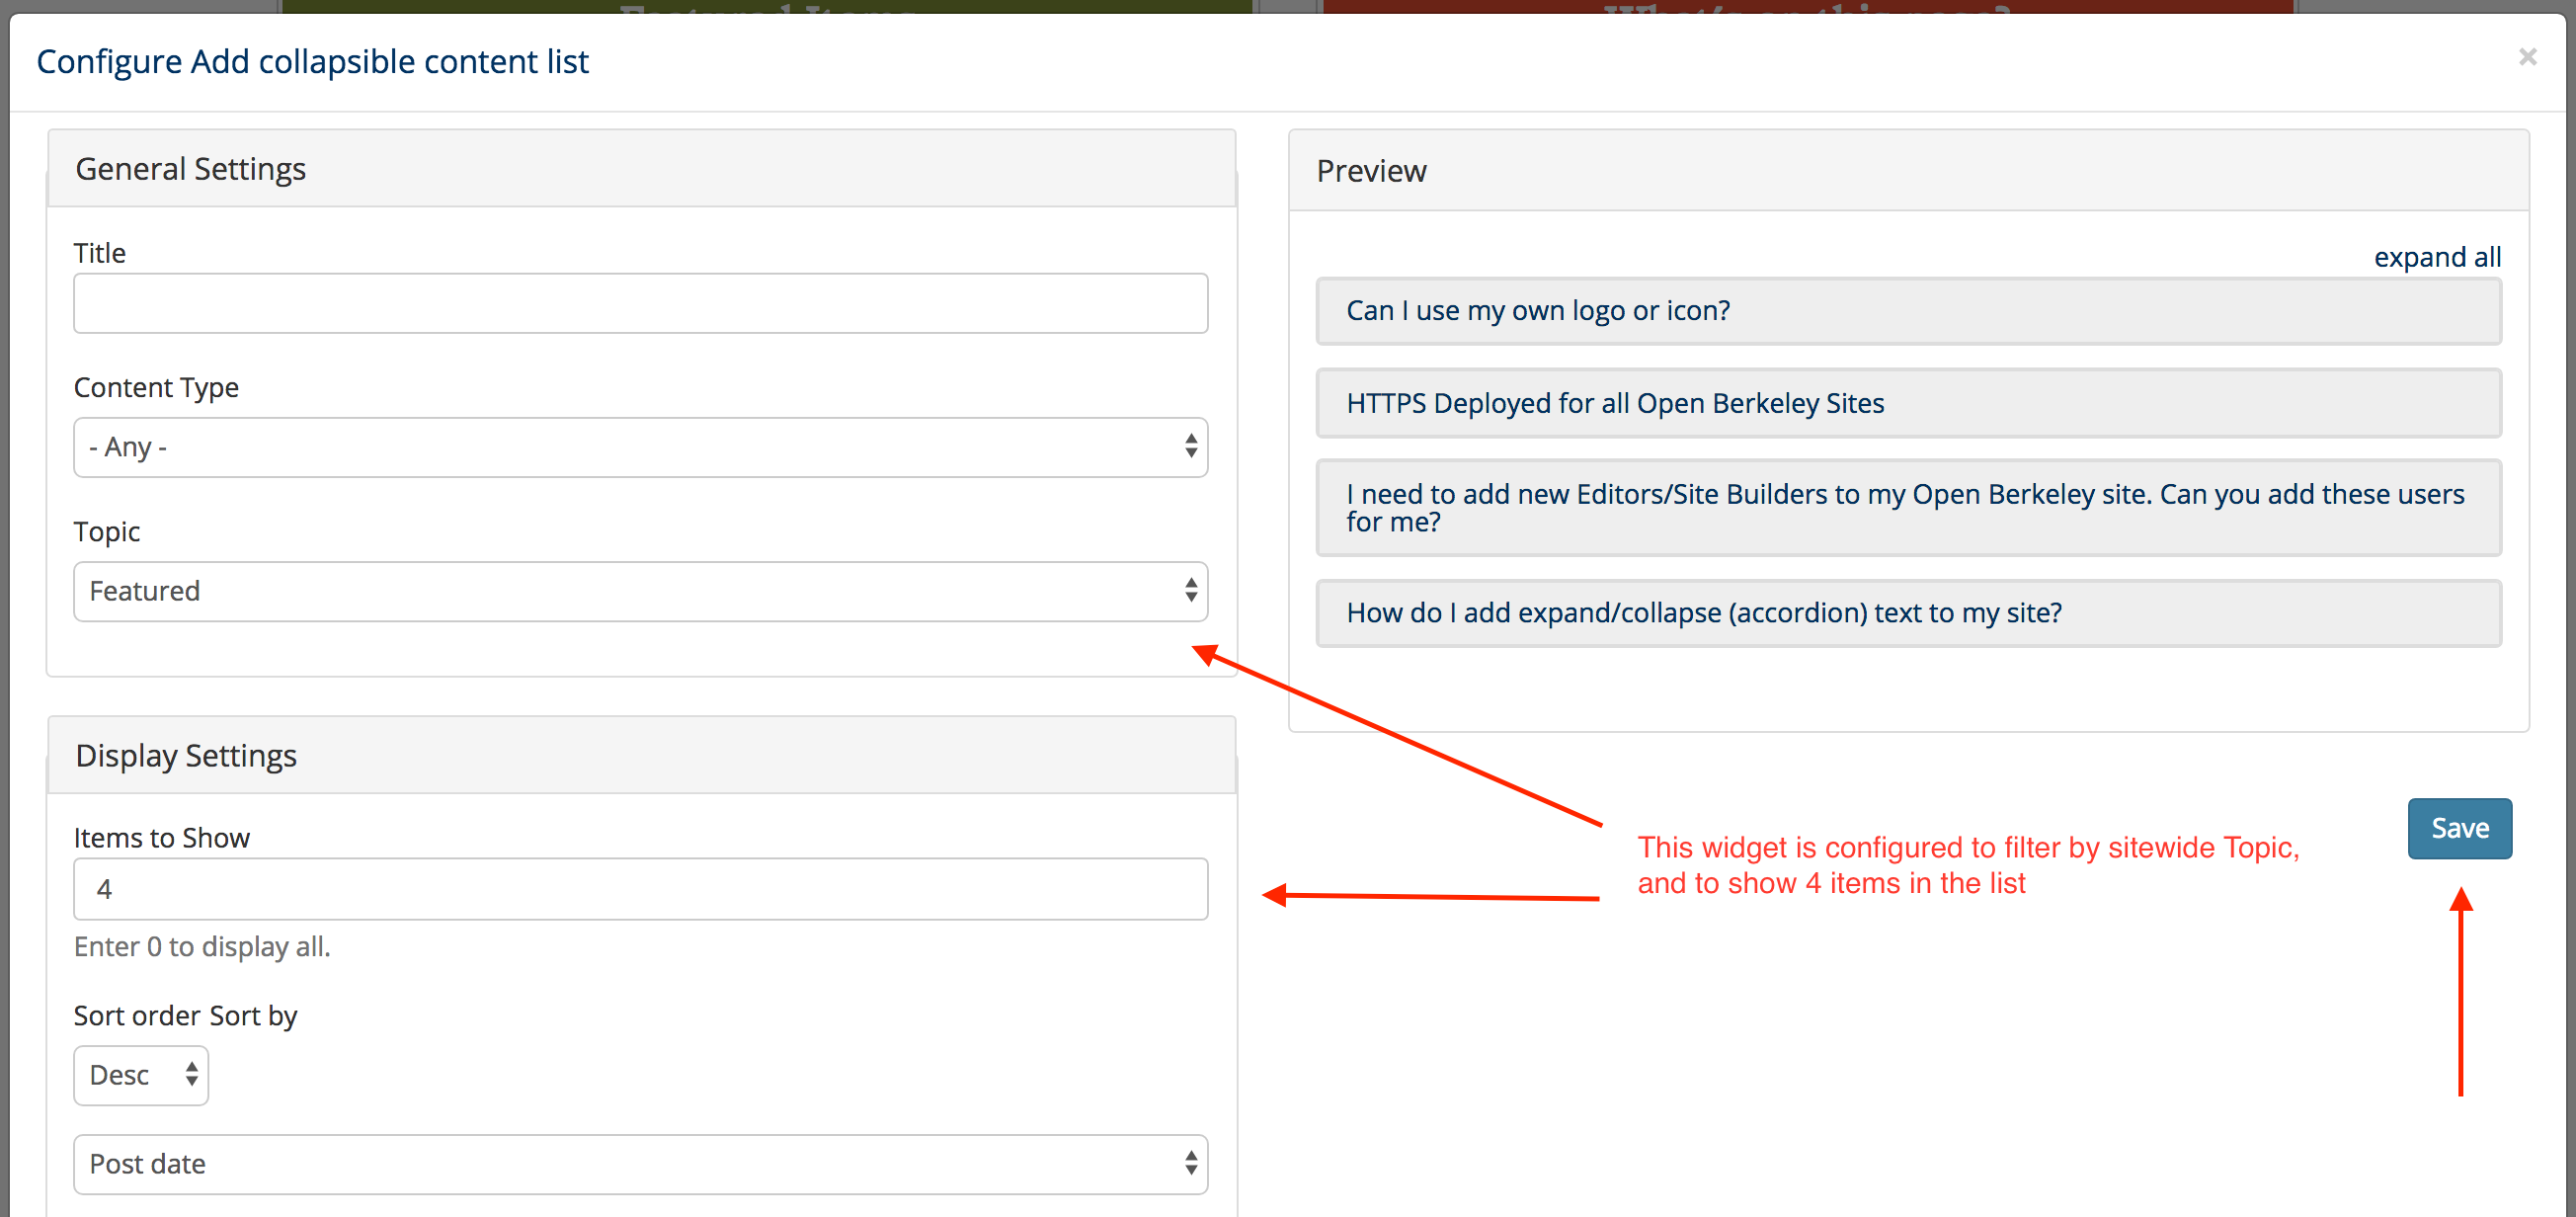2576x1217 pixels.
Task: Click the 'Configure Add collapsible content list' title
Action: click(x=313, y=61)
